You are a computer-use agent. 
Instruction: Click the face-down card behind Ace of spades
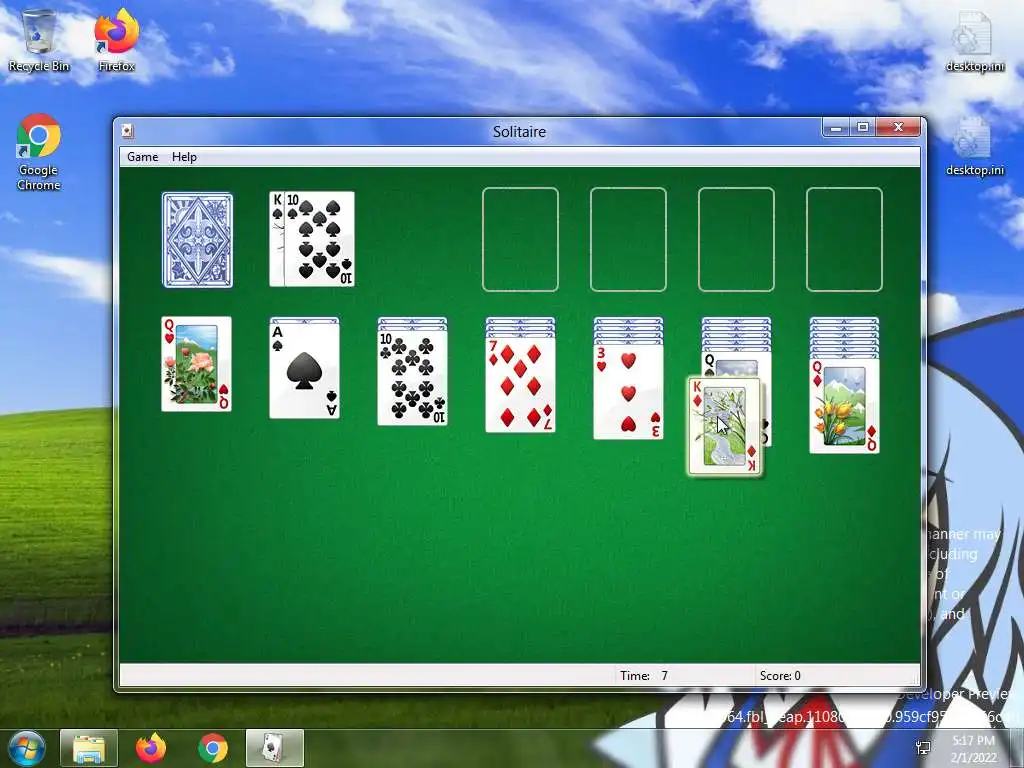pyautogui.click(x=304, y=319)
